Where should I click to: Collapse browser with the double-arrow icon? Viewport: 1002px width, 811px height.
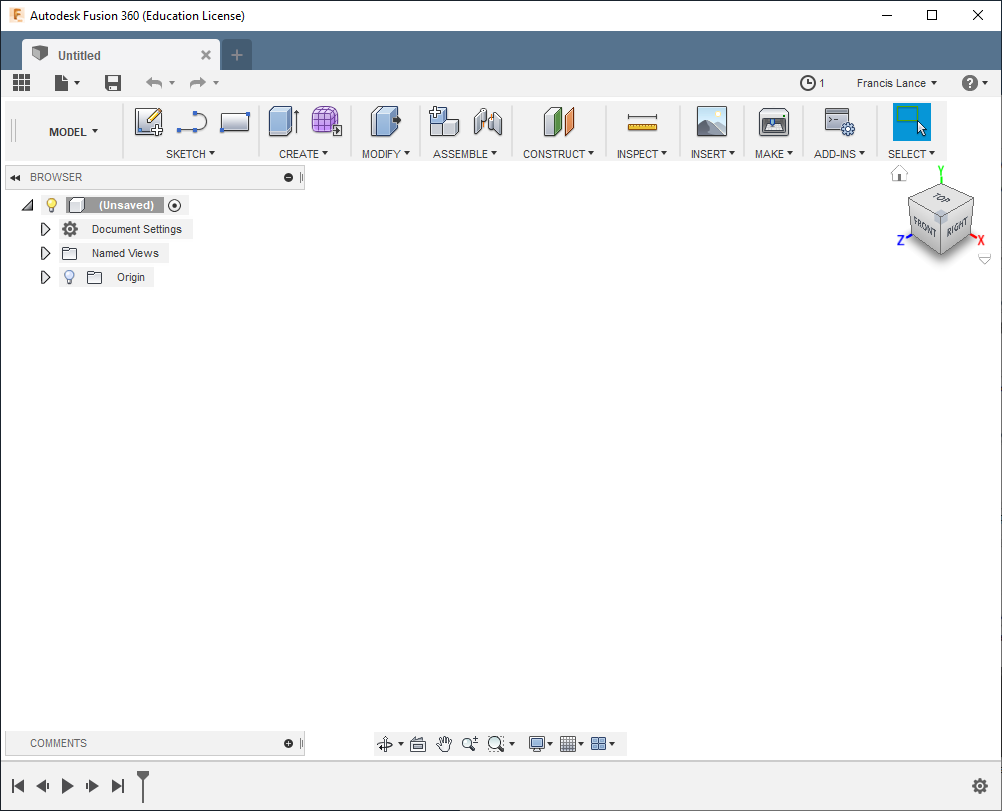[x=15, y=178]
